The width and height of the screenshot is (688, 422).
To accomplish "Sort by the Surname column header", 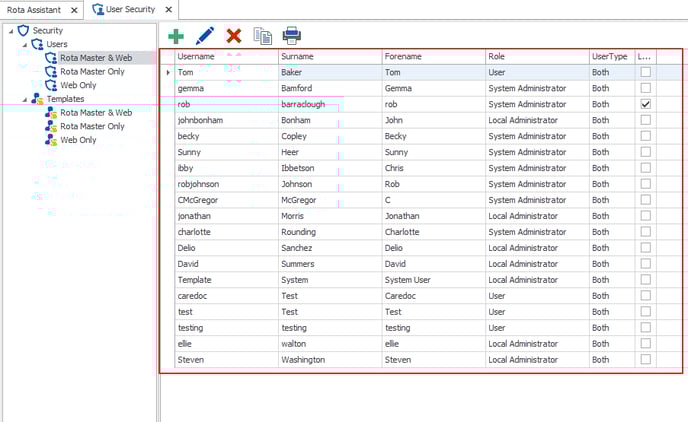I will [330, 57].
